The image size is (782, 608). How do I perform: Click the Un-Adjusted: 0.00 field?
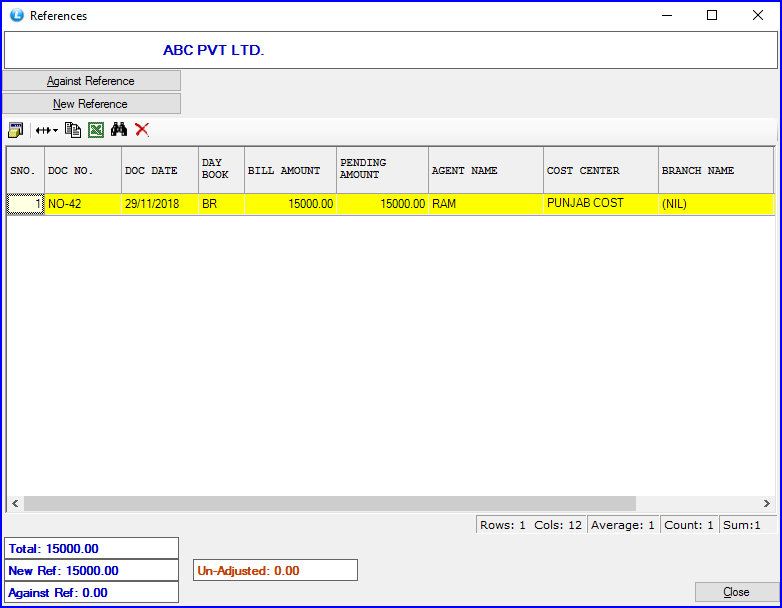coord(275,570)
